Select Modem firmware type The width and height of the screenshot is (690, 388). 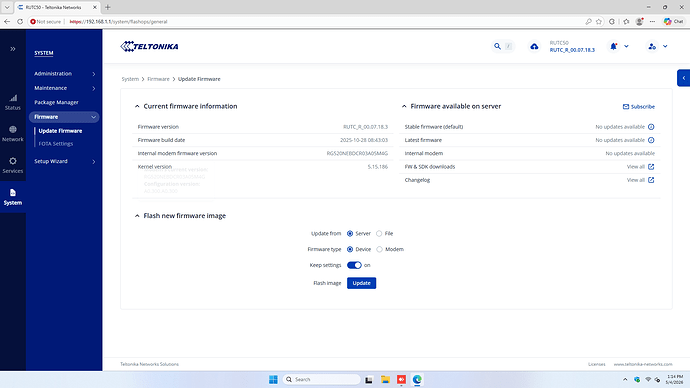point(379,249)
